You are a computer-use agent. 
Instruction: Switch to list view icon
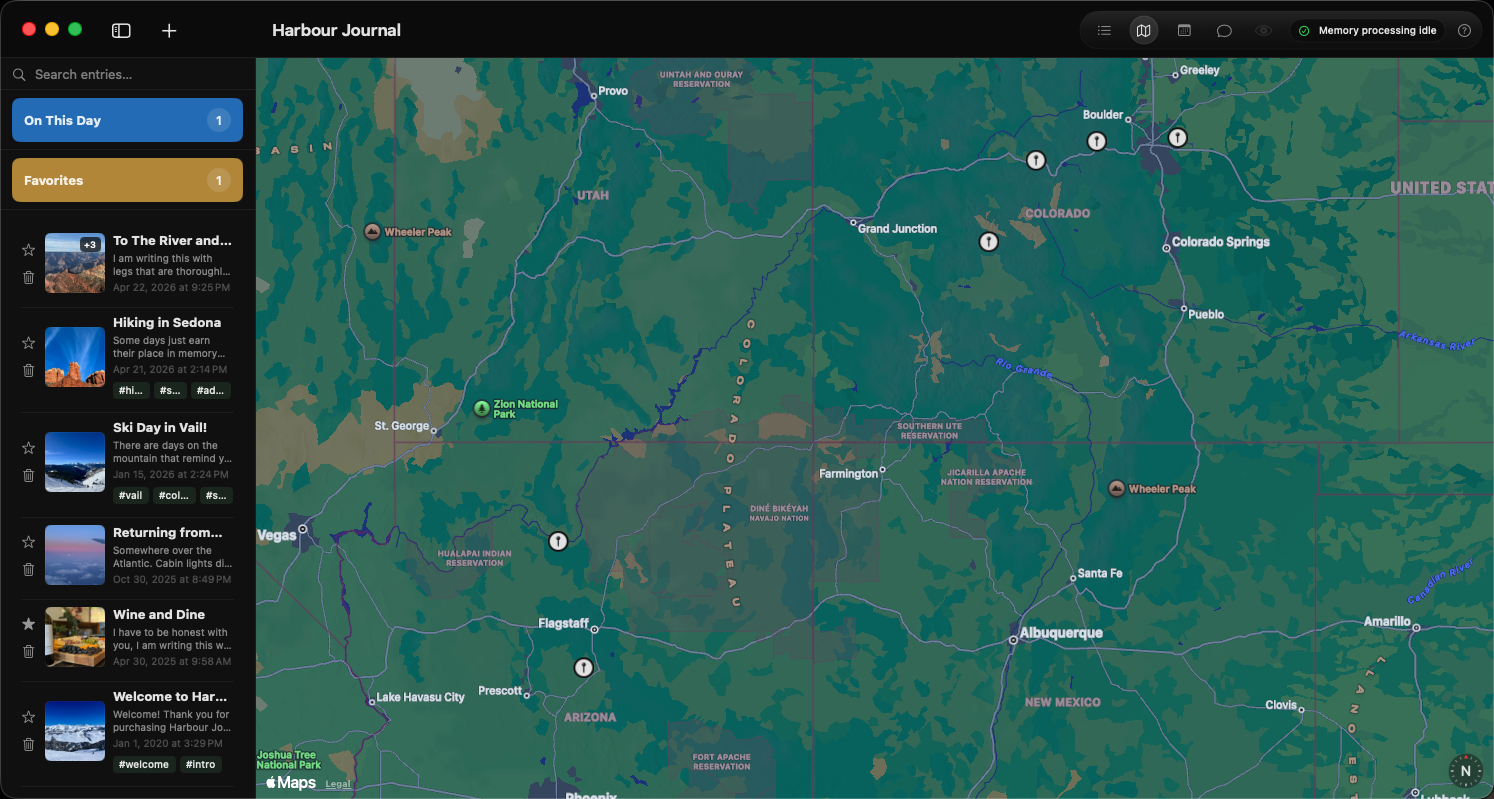click(1104, 31)
